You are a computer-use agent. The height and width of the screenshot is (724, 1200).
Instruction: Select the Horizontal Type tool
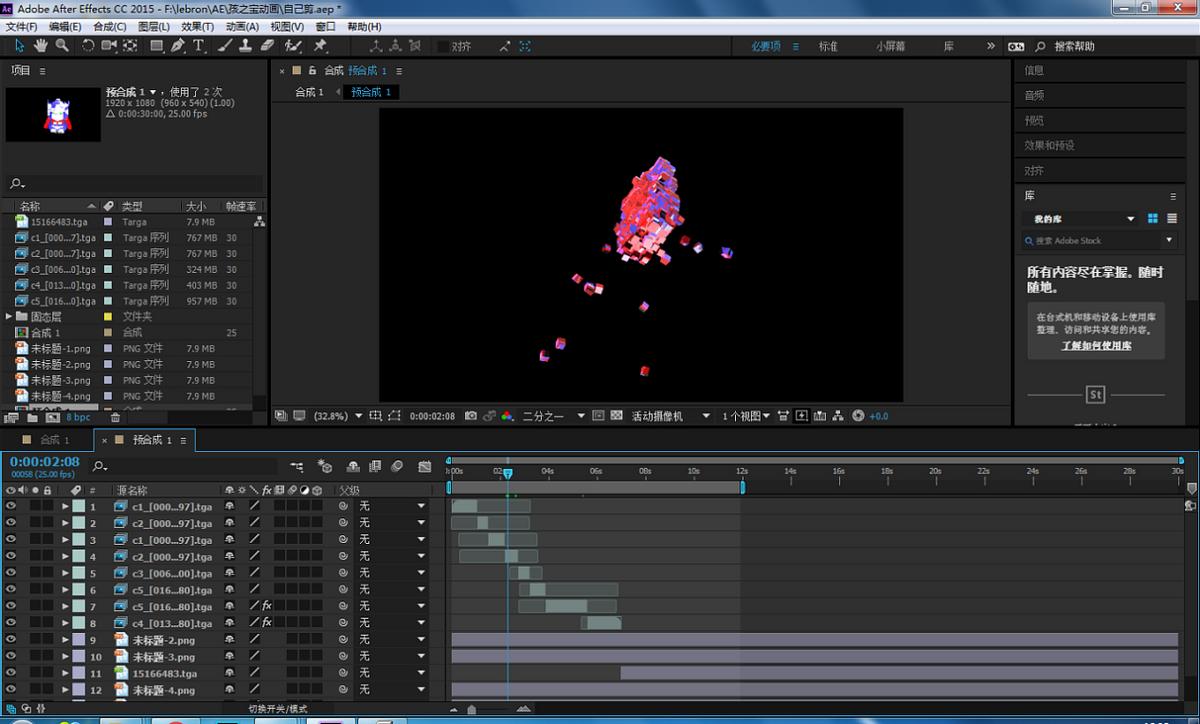[199, 46]
